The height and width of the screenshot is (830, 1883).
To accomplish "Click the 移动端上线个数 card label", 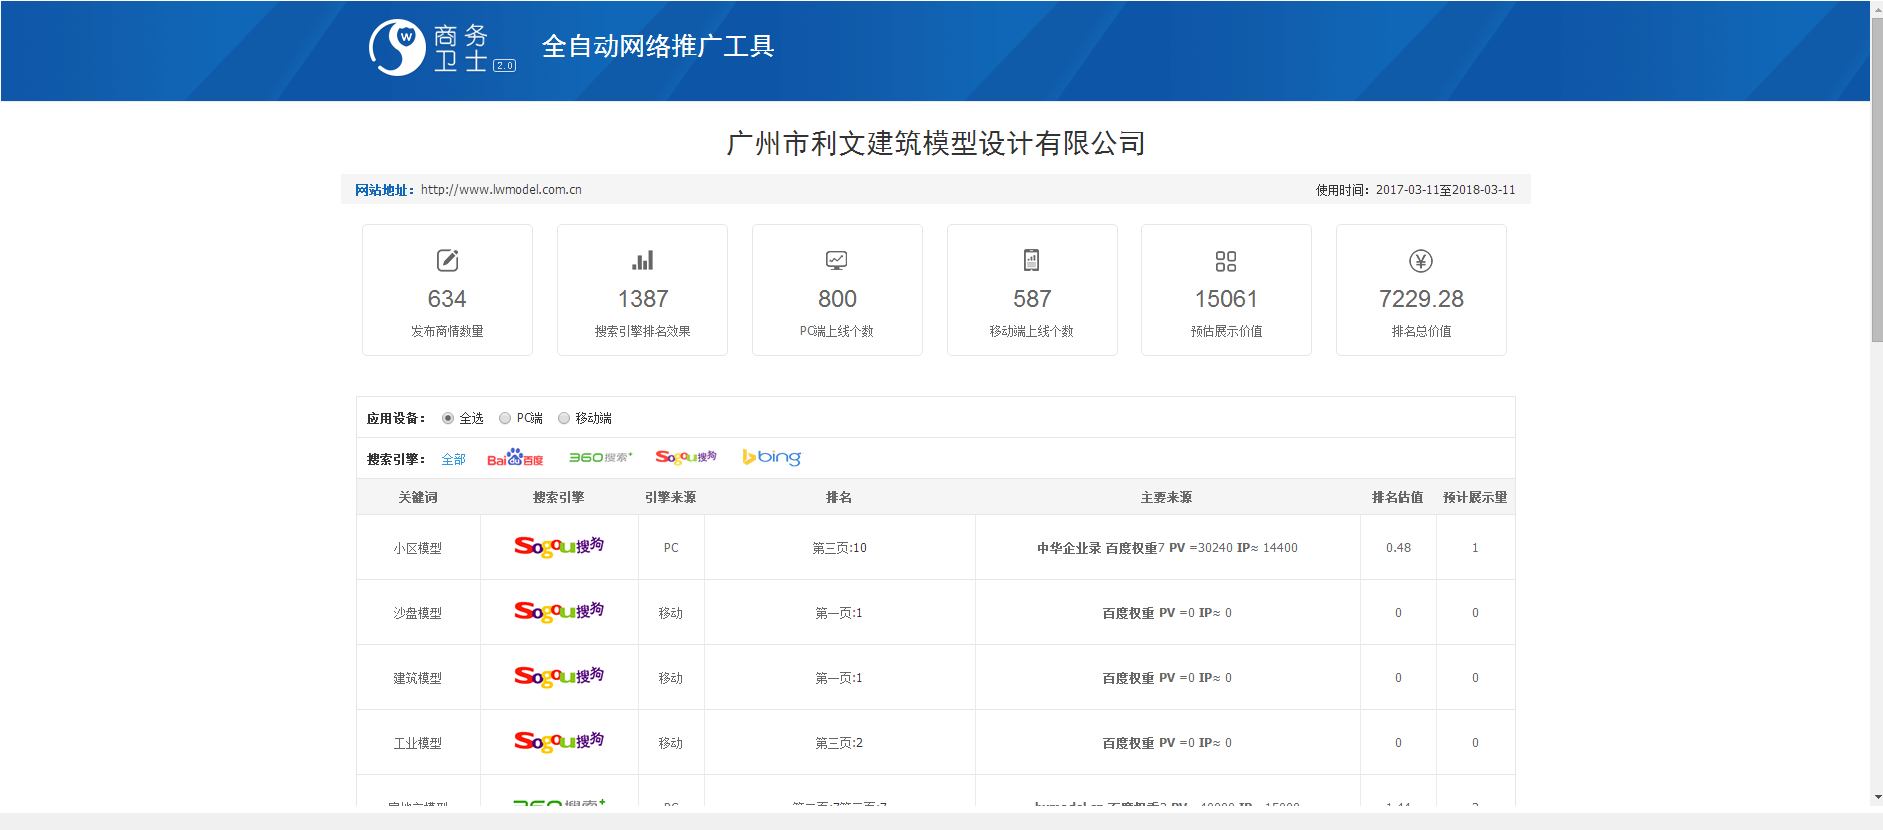I will 1031,331.
